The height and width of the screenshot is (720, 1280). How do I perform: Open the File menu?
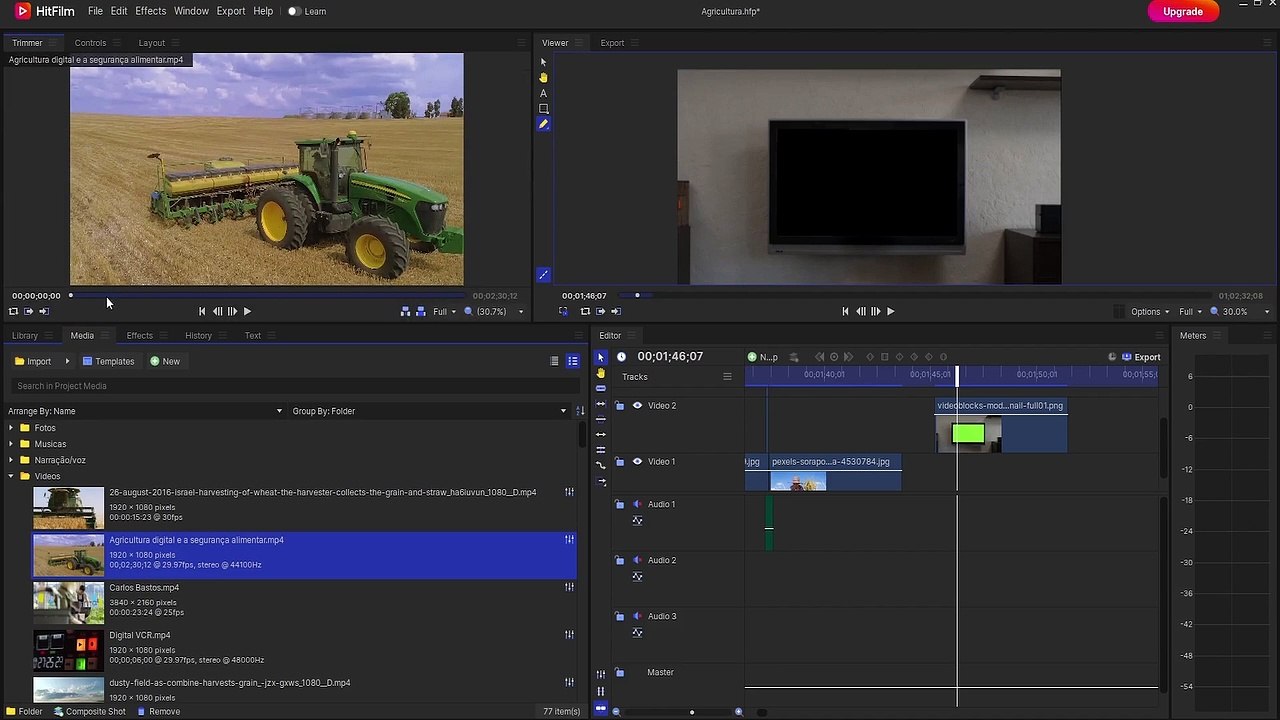click(x=95, y=11)
